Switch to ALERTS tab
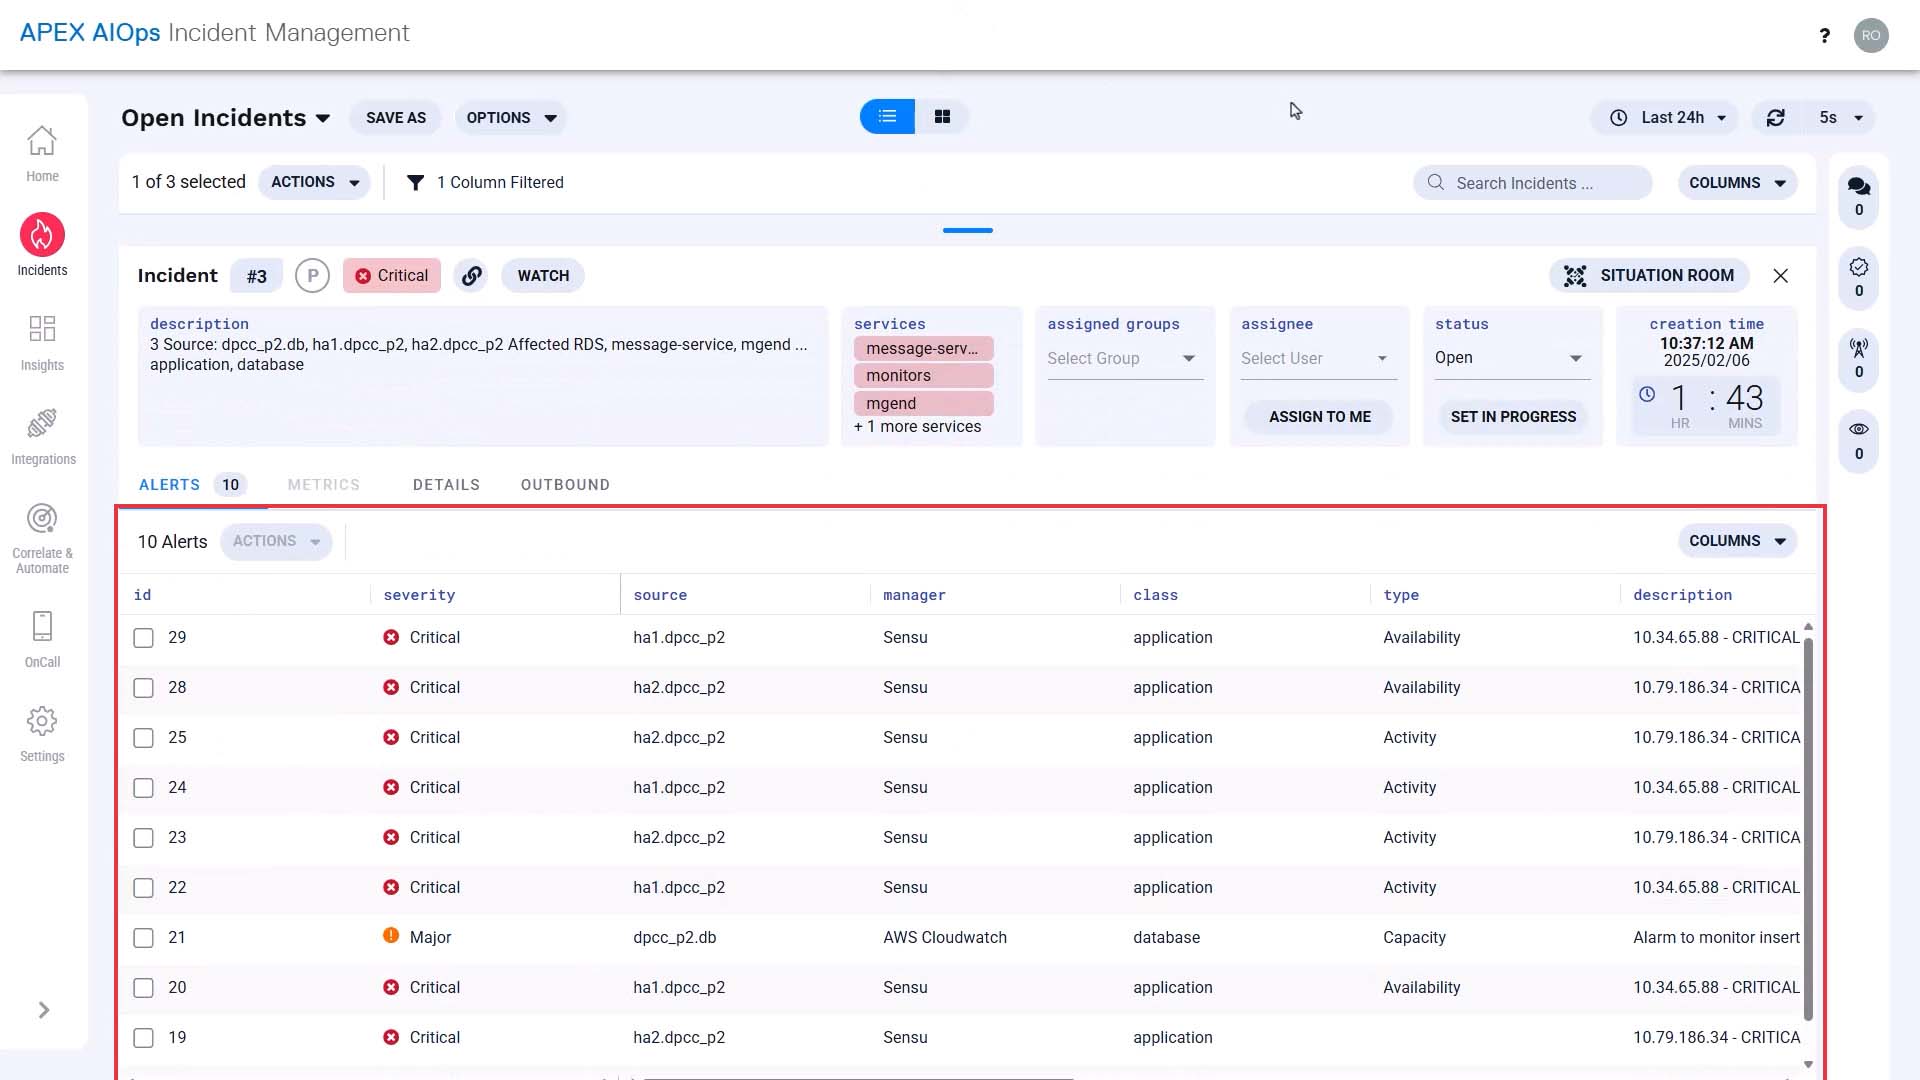The image size is (1920, 1080). point(191,485)
